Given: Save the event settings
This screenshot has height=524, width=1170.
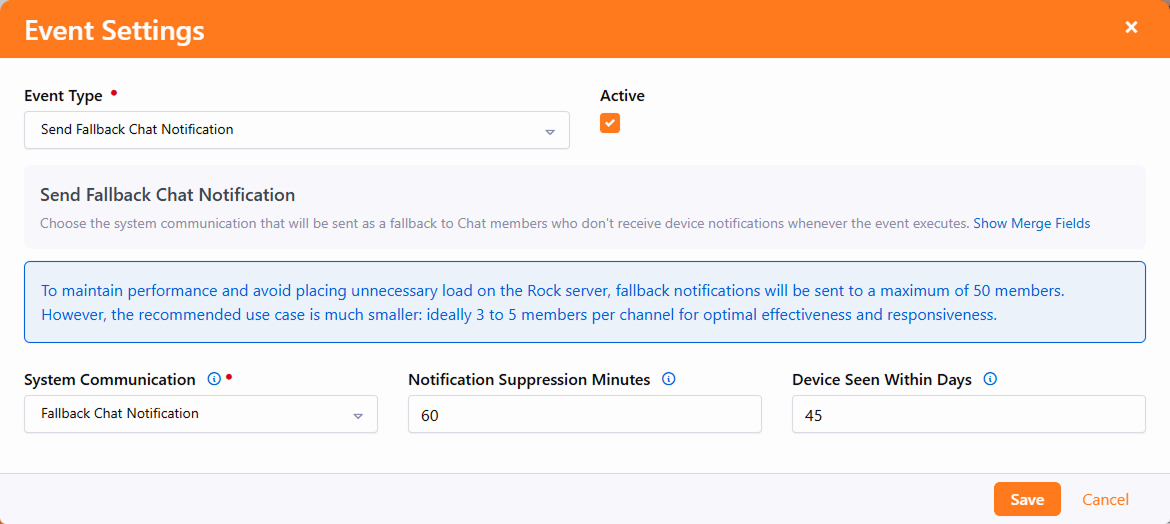Looking at the screenshot, I should (x=1027, y=499).
